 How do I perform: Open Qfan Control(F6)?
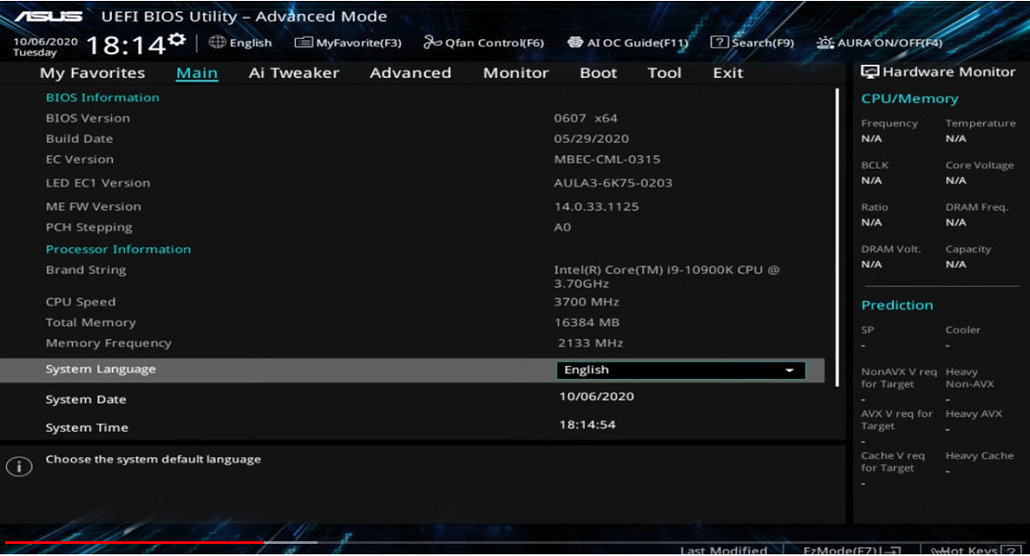[483, 43]
